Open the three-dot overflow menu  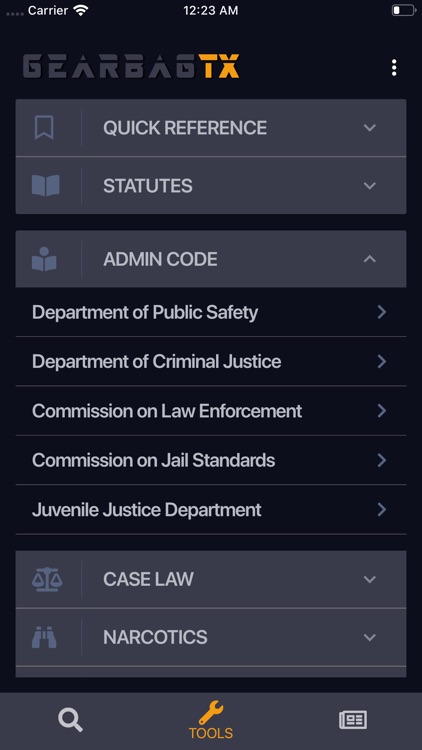394,68
